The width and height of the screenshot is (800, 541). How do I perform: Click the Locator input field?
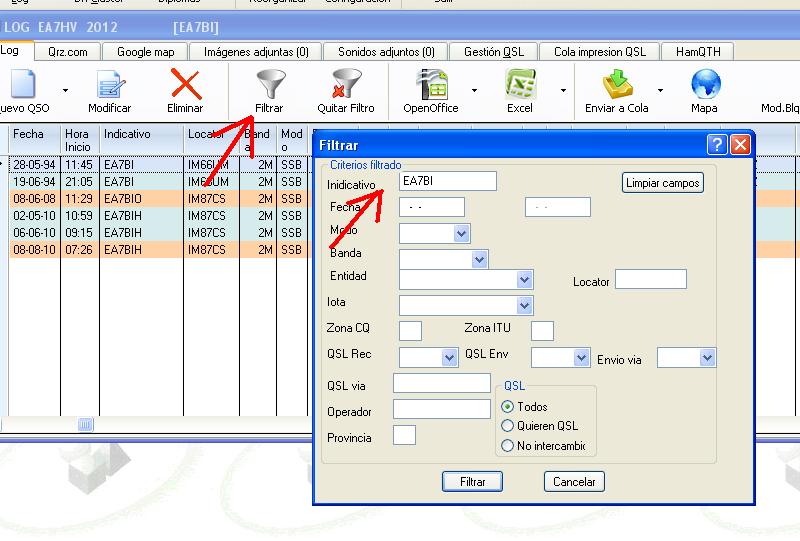(650, 279)
